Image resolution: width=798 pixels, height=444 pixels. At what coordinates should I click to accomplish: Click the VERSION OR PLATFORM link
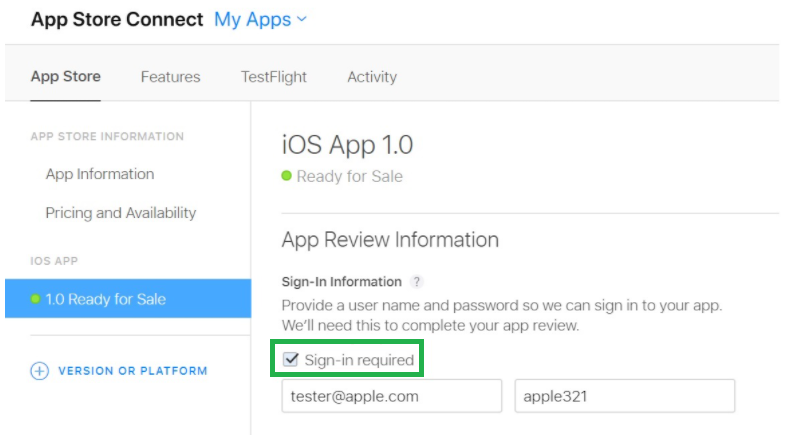pyautogui.click(x=133, y=371)
